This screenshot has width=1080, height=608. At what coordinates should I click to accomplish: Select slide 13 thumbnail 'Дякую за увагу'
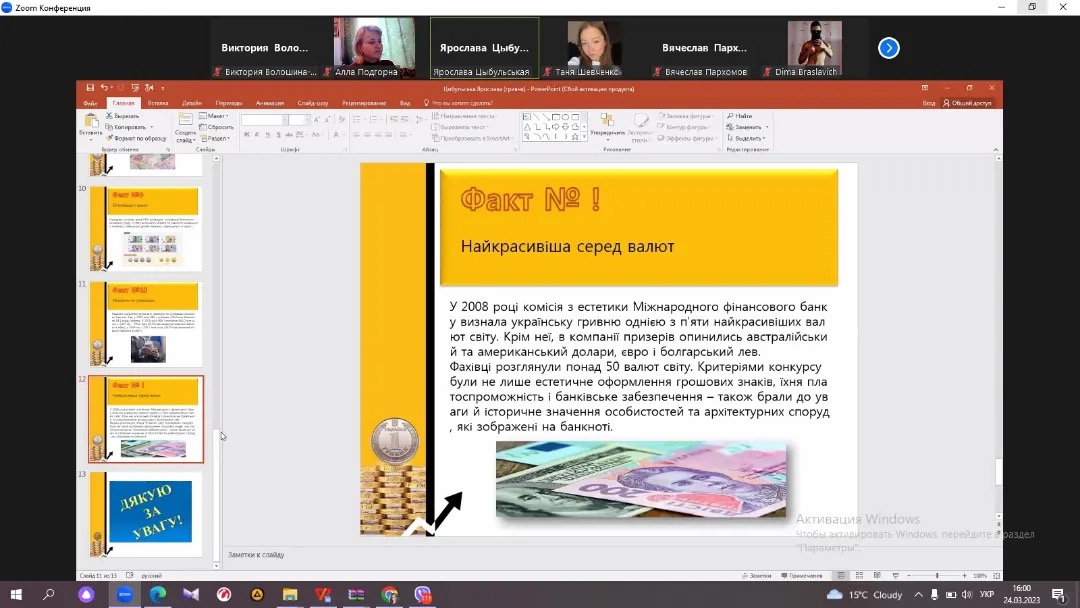click(x=149, y=513)
